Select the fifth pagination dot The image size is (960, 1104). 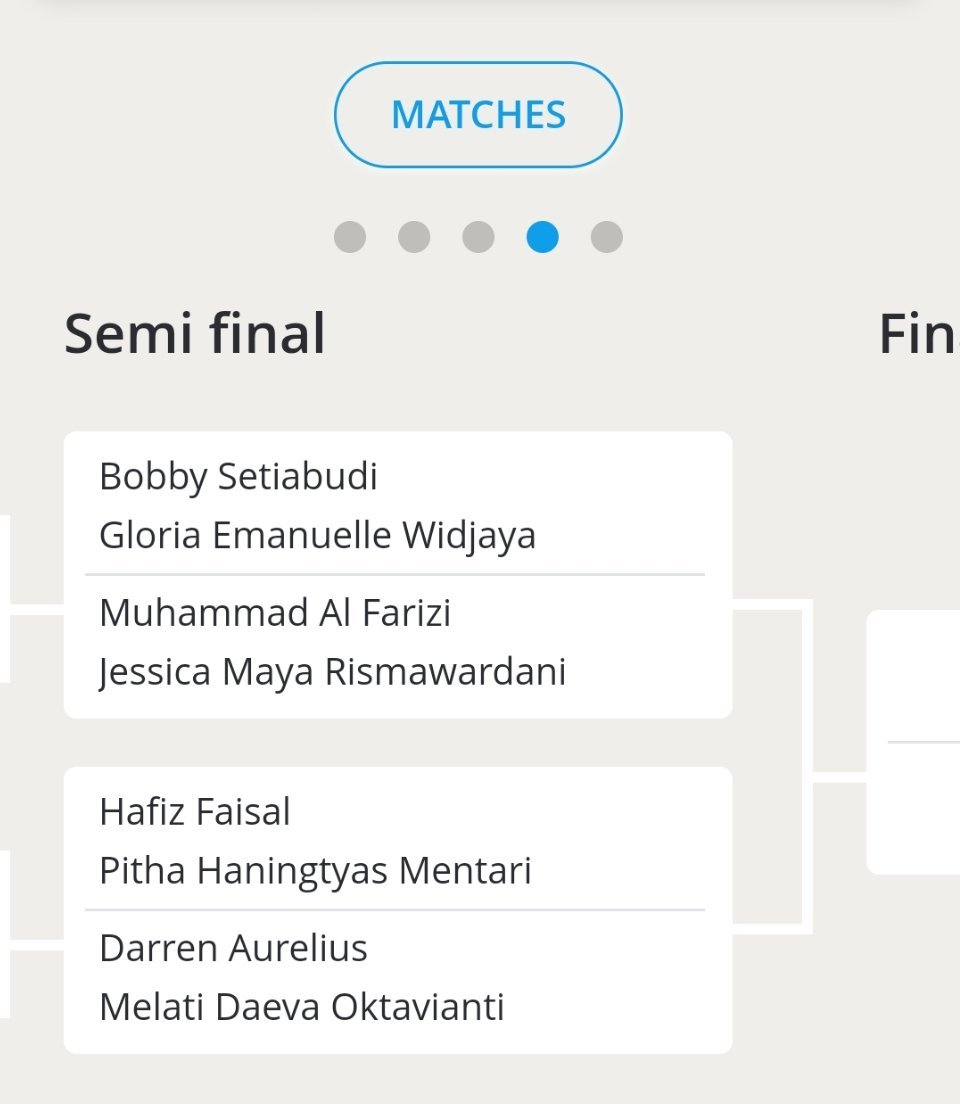point(606,237)
